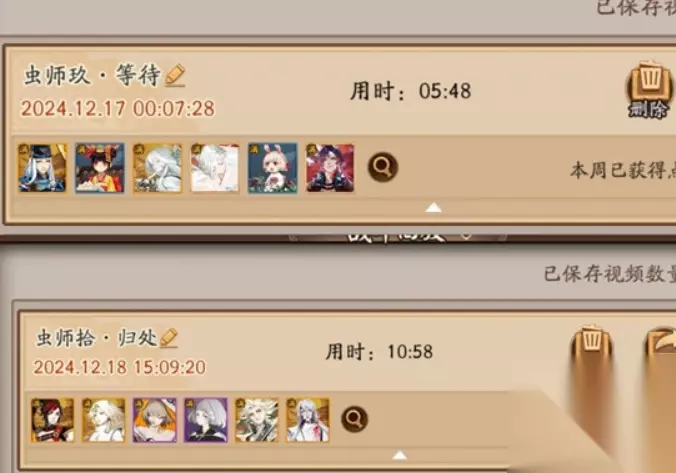Delete the 虫师玖·等待 record via trash icon
Viewport: 676px width, 473px height.
coord(650,91)
